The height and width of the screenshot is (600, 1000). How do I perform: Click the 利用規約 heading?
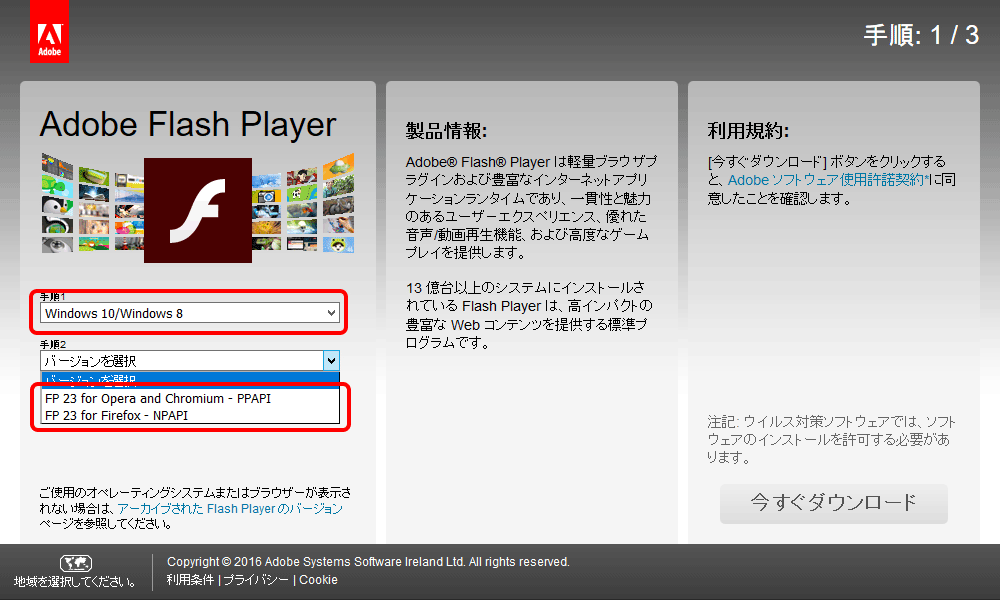[748, 131]
